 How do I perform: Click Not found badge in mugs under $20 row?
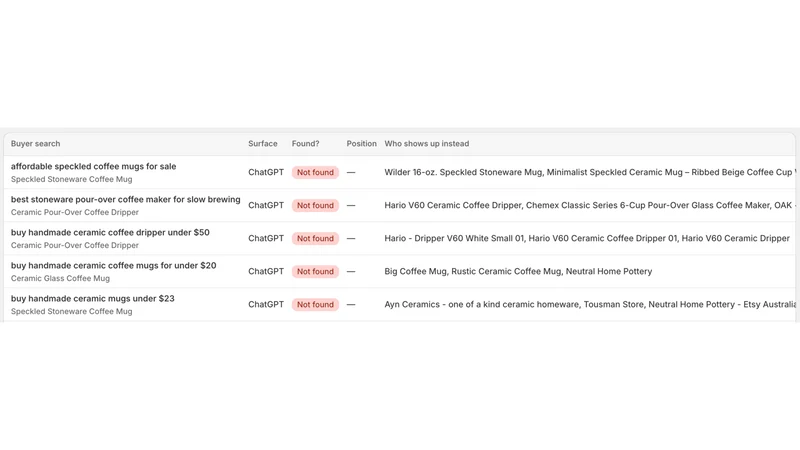click(315, 271)
